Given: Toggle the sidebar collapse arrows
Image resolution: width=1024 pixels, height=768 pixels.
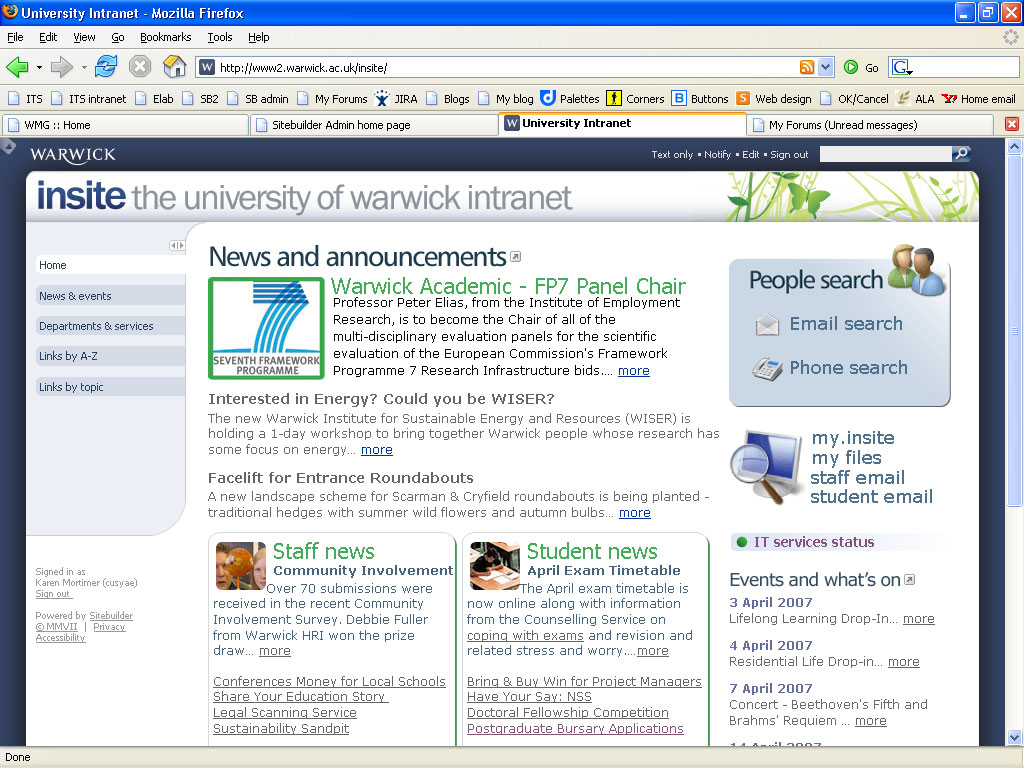Looking at the screenshot, I should (176, 245).
